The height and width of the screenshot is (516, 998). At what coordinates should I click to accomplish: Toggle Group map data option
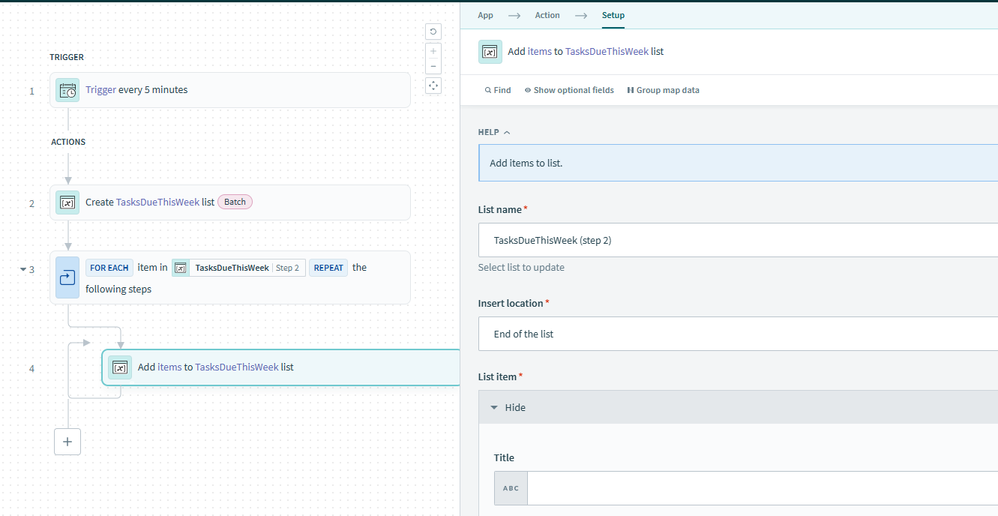(x=663, y=90)
